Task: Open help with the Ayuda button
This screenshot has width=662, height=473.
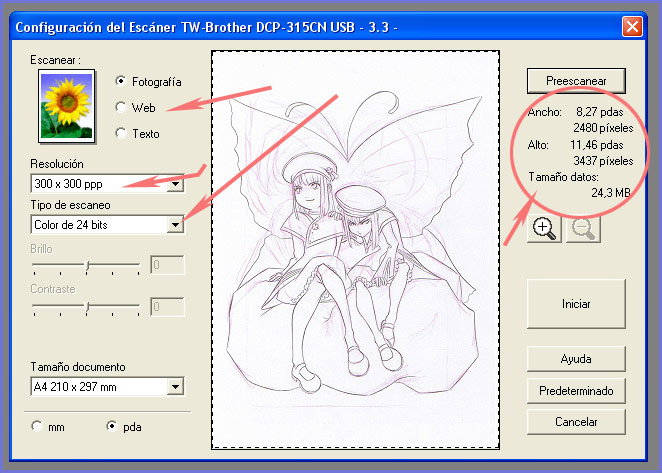Action: click(576, 359)
